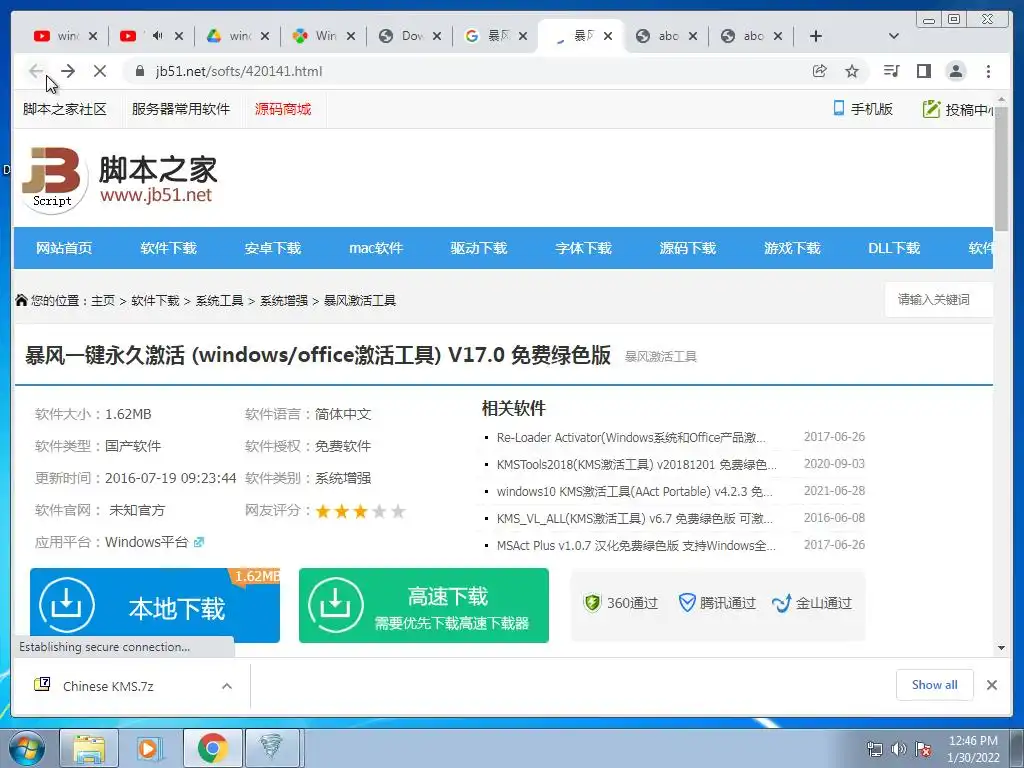Open Re-Loader Activator related software link

tap(631, 437)
